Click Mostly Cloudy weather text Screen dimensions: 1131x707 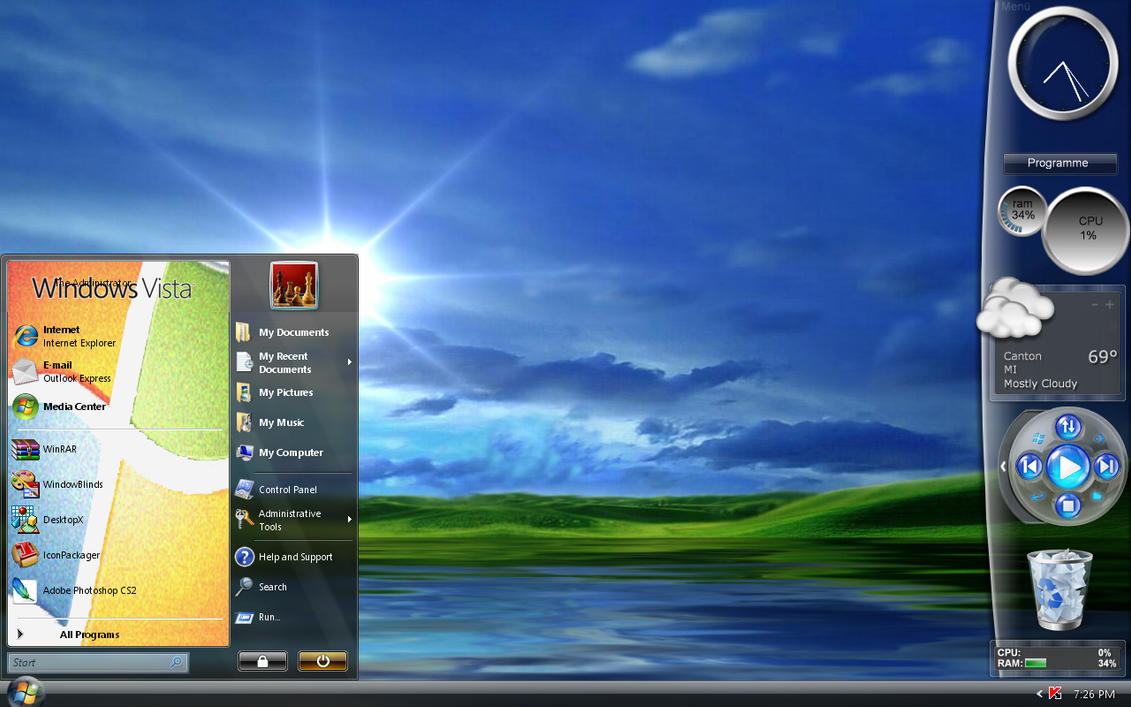(x=1040, y=384)
